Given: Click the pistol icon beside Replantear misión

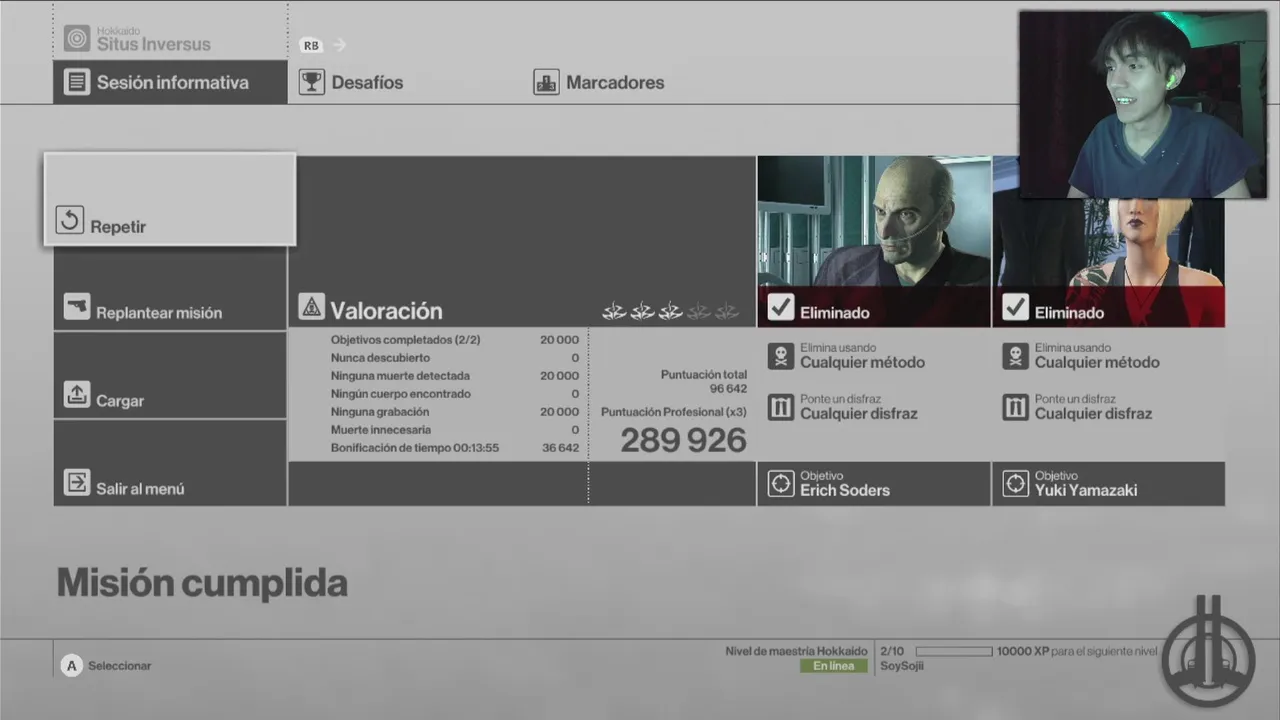Looking at the screenshot, I should point(77,306).
